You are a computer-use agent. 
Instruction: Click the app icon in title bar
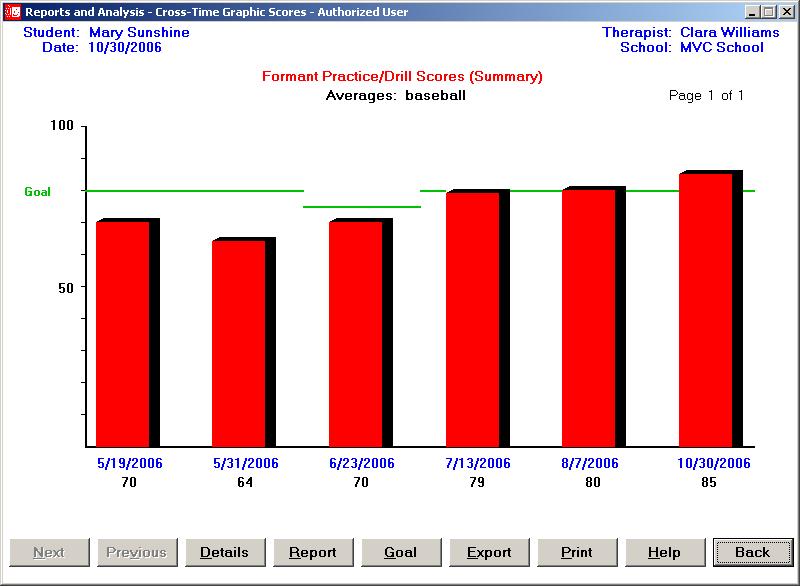(x=13, y=11)
